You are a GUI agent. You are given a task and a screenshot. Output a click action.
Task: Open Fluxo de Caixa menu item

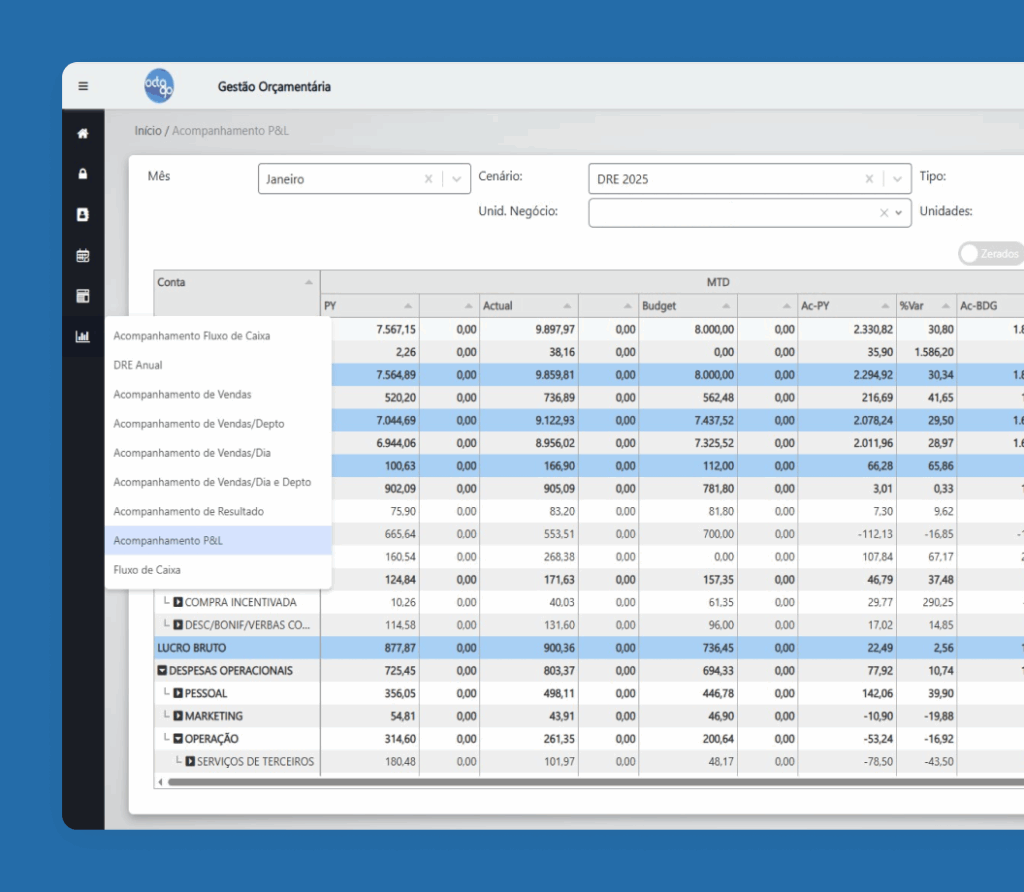(147, 570)
